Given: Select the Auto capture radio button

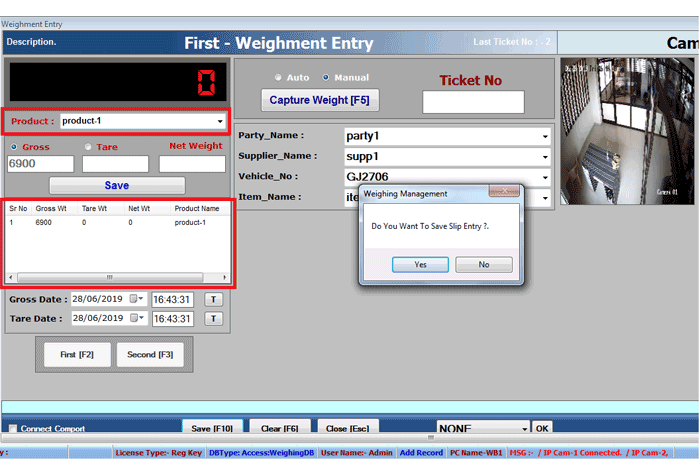Looking at the screenshot, I should pos(278,78).
